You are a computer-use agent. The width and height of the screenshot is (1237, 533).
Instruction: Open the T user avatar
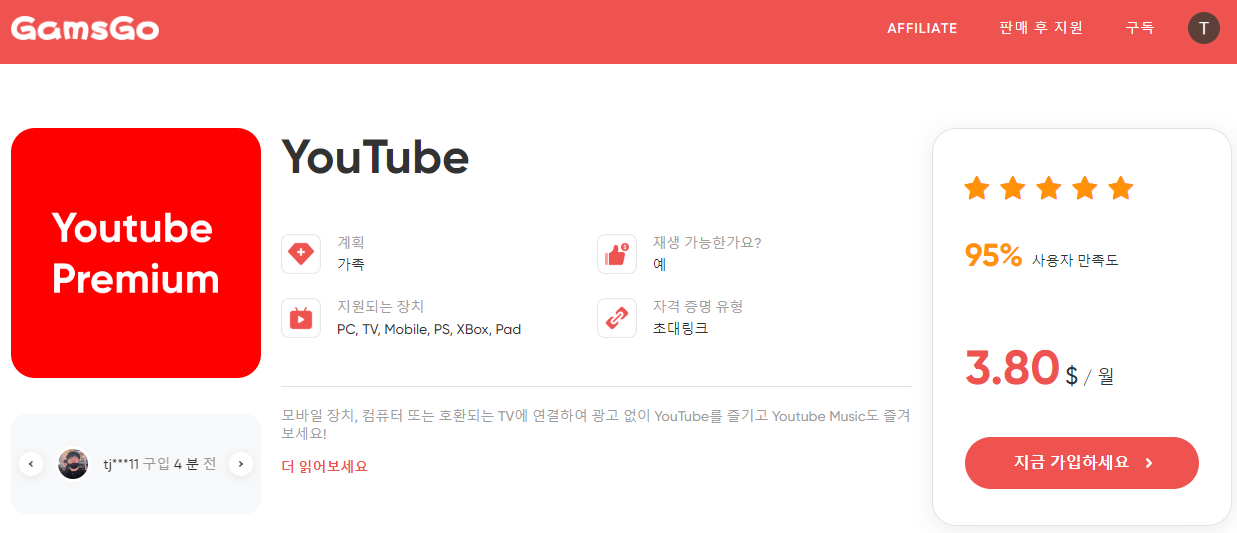point(1204,28)
